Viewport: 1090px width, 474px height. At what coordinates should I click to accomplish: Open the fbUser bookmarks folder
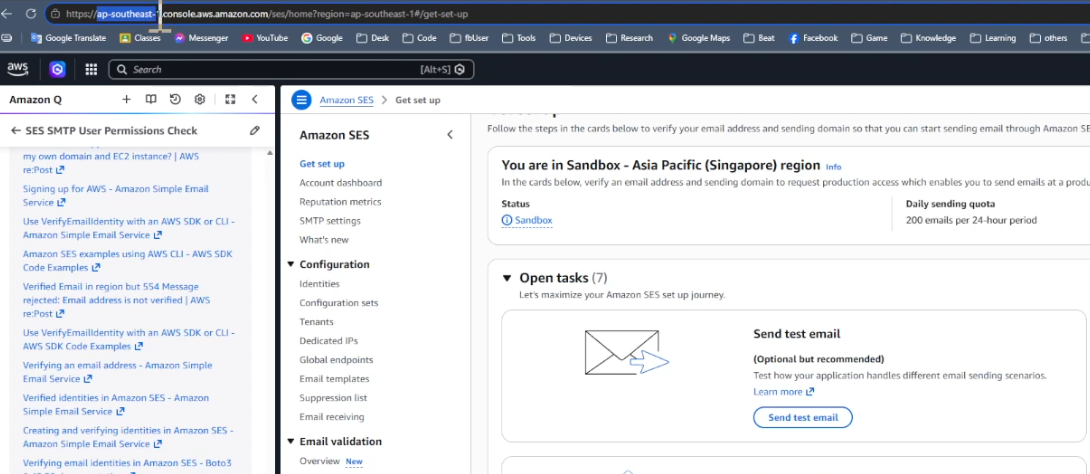[x=469, y=38]
